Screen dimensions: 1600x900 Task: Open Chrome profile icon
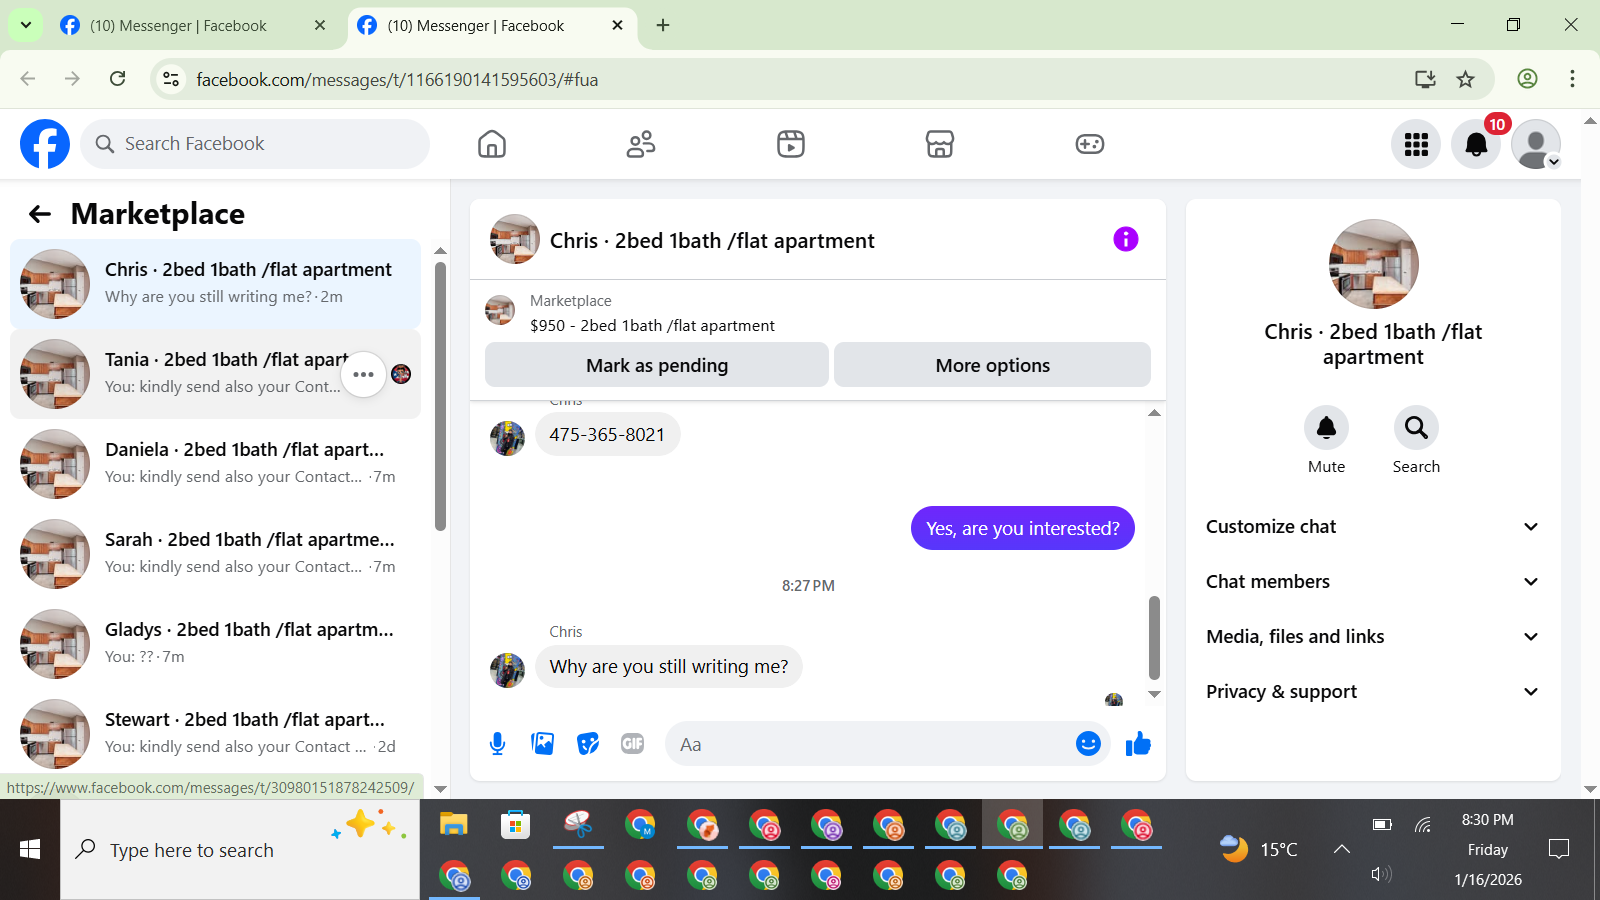coord(1527,79)
